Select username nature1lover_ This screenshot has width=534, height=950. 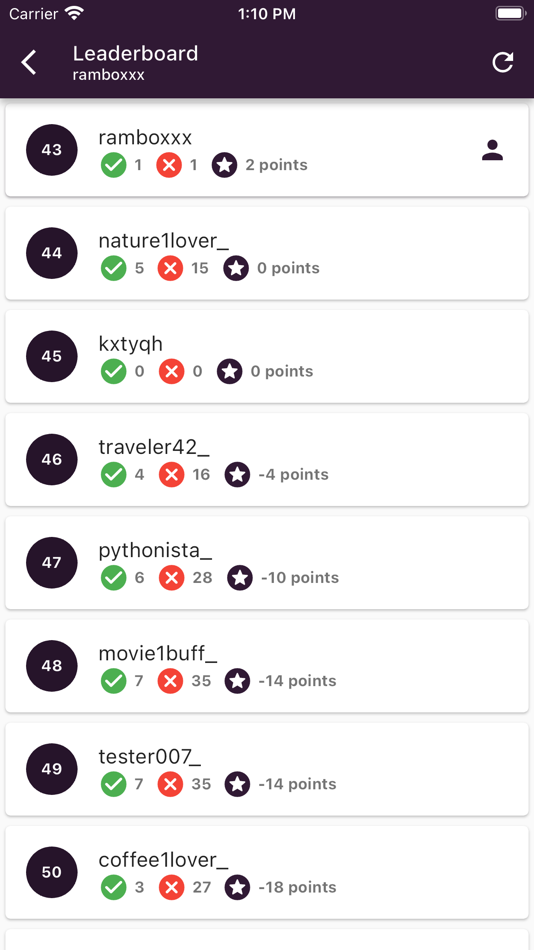click(164, 241)
